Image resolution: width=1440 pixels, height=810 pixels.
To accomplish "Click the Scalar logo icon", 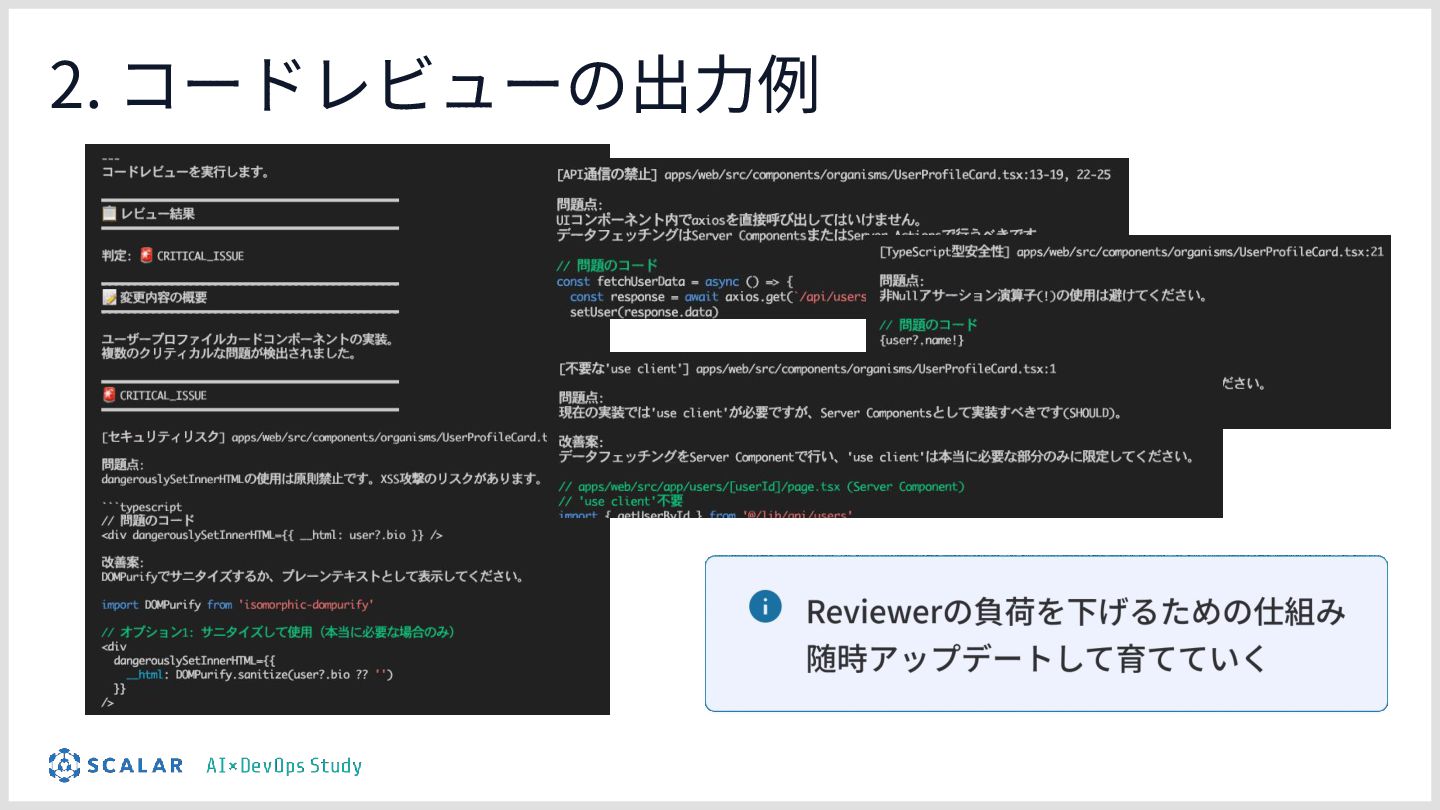I will (x=64, y=765).
